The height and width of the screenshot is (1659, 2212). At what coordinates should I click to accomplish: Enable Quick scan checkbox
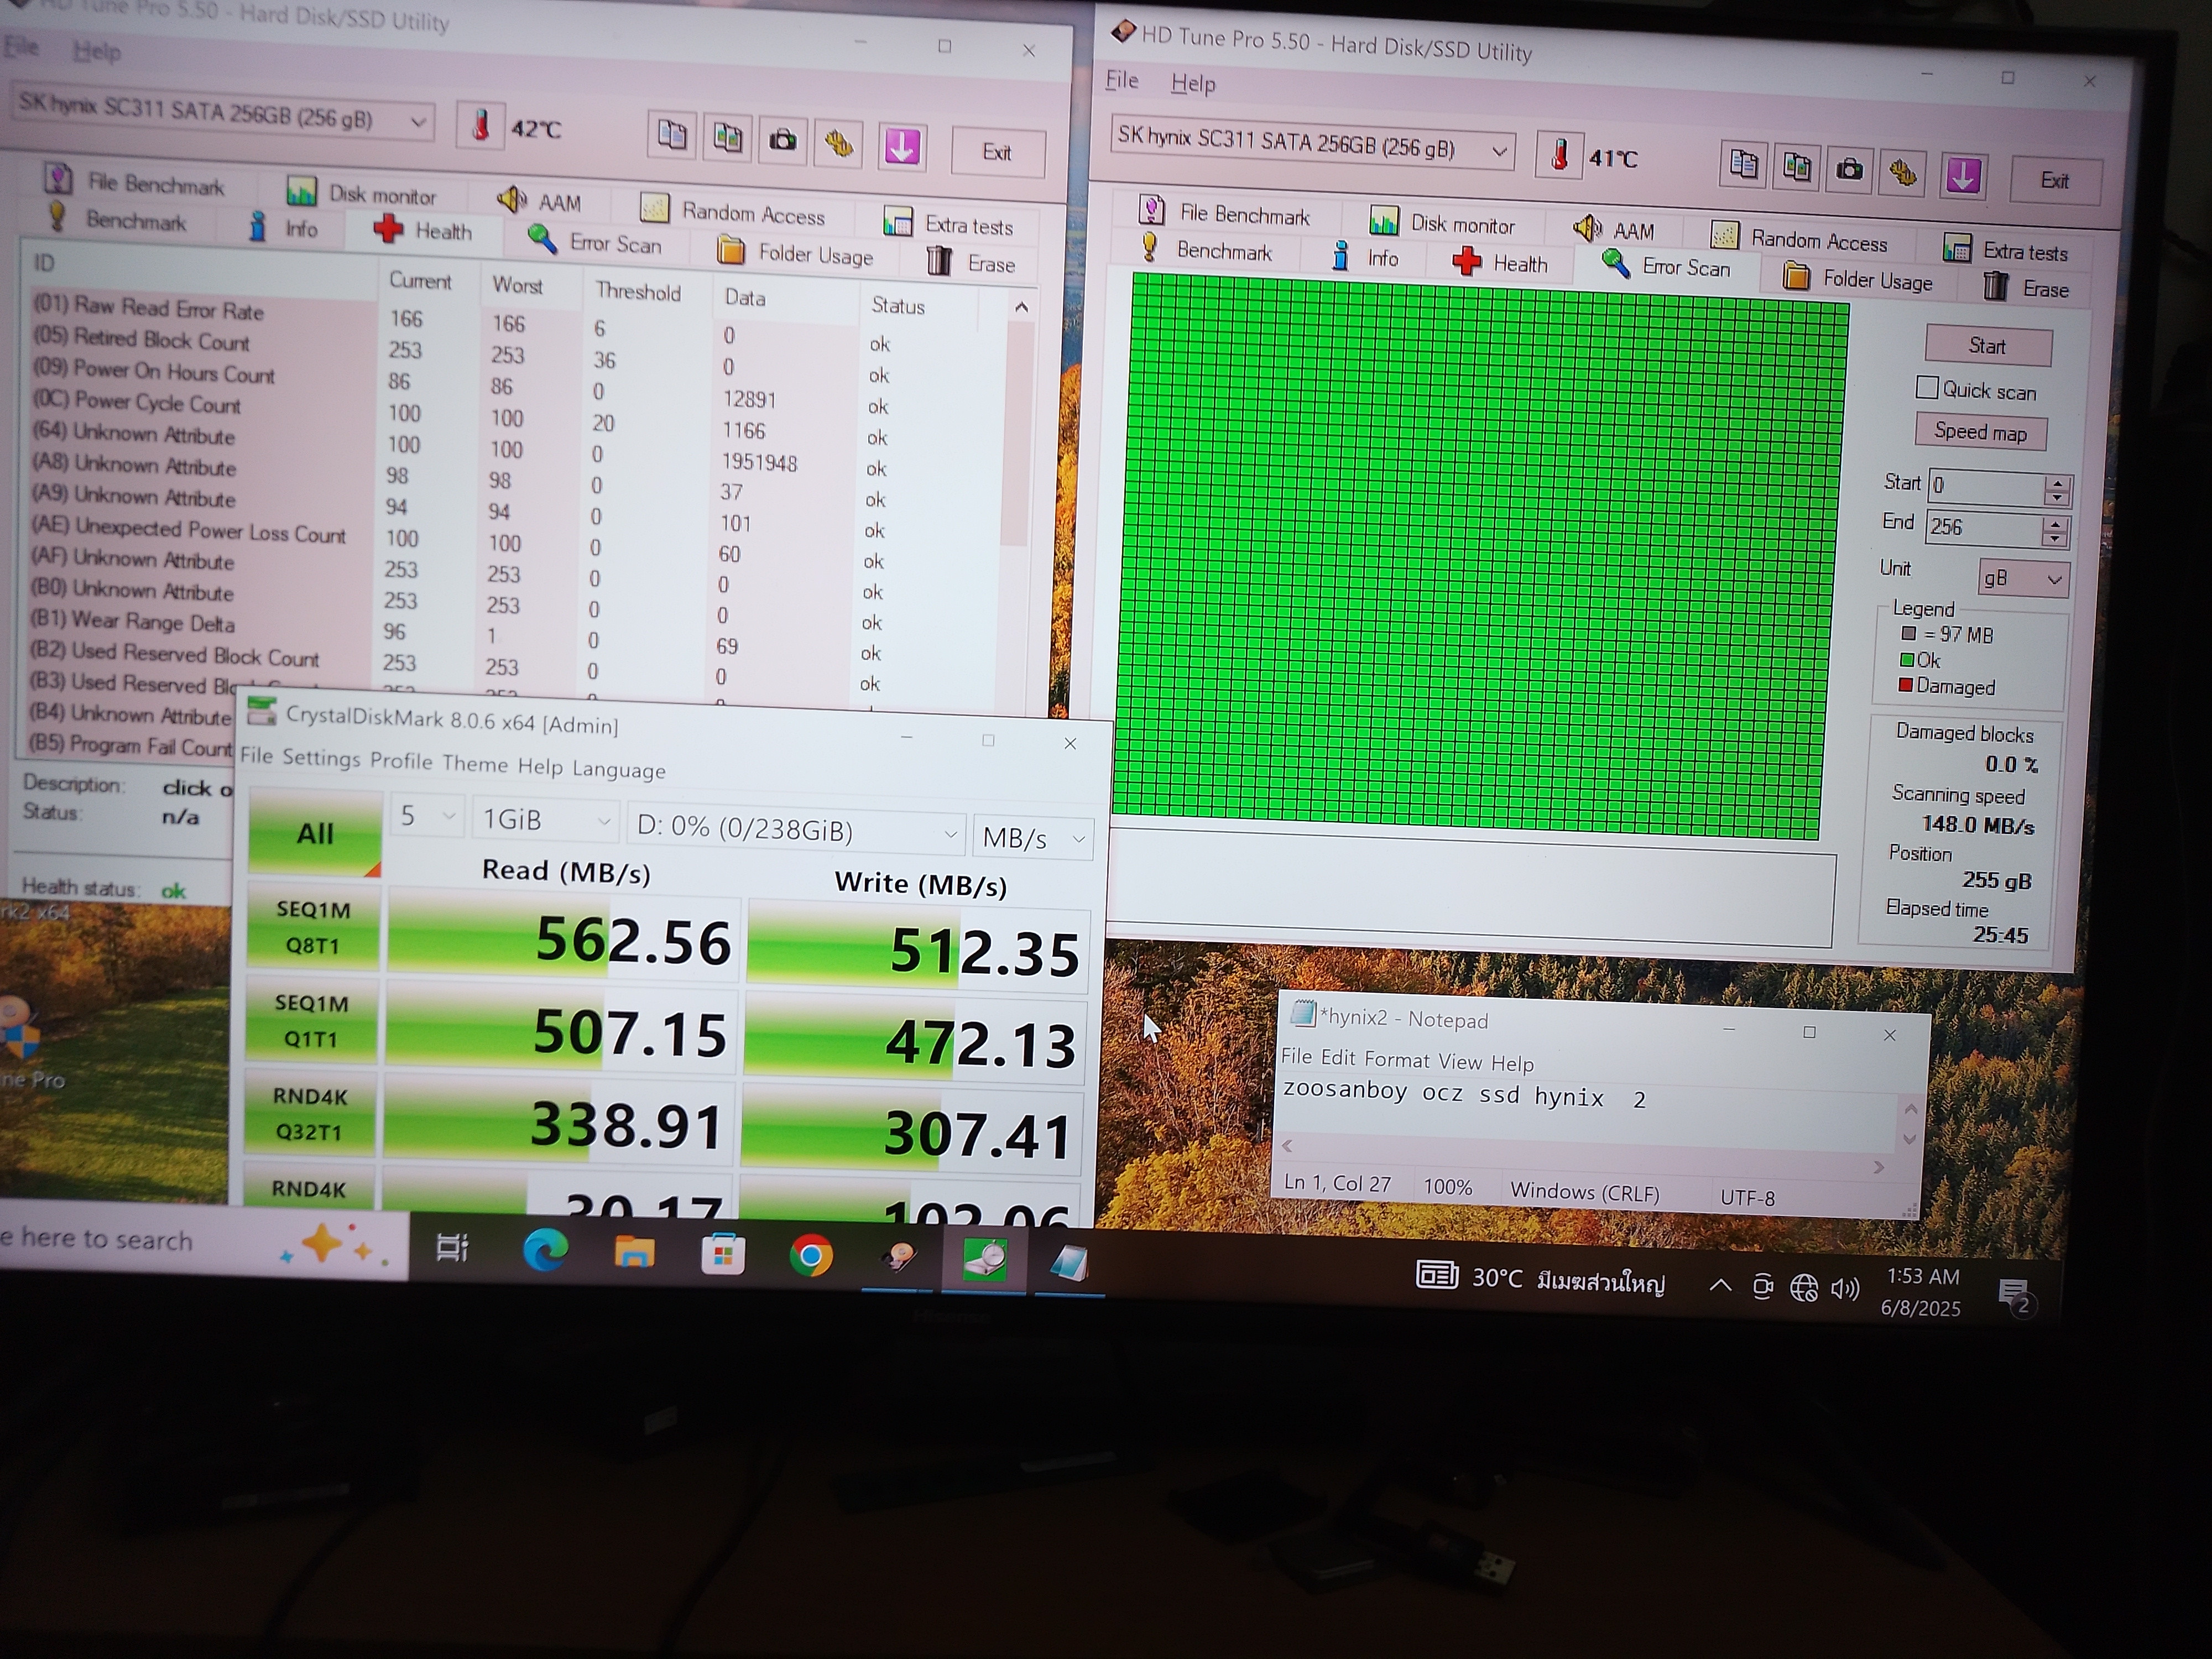click(1926, 388)
